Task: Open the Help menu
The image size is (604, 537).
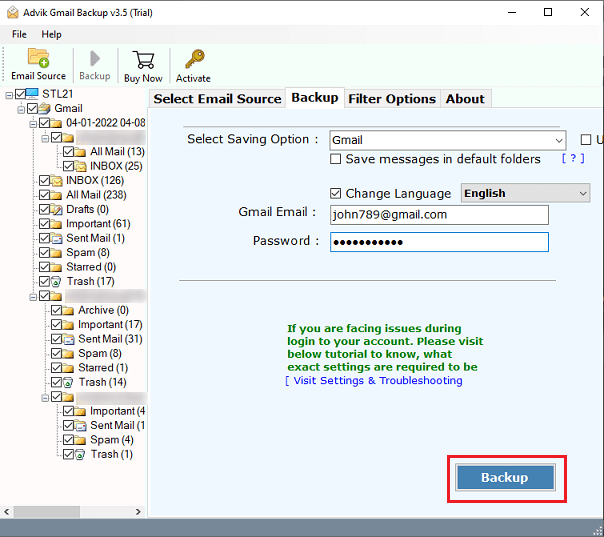Action: [x=51, y=34]
